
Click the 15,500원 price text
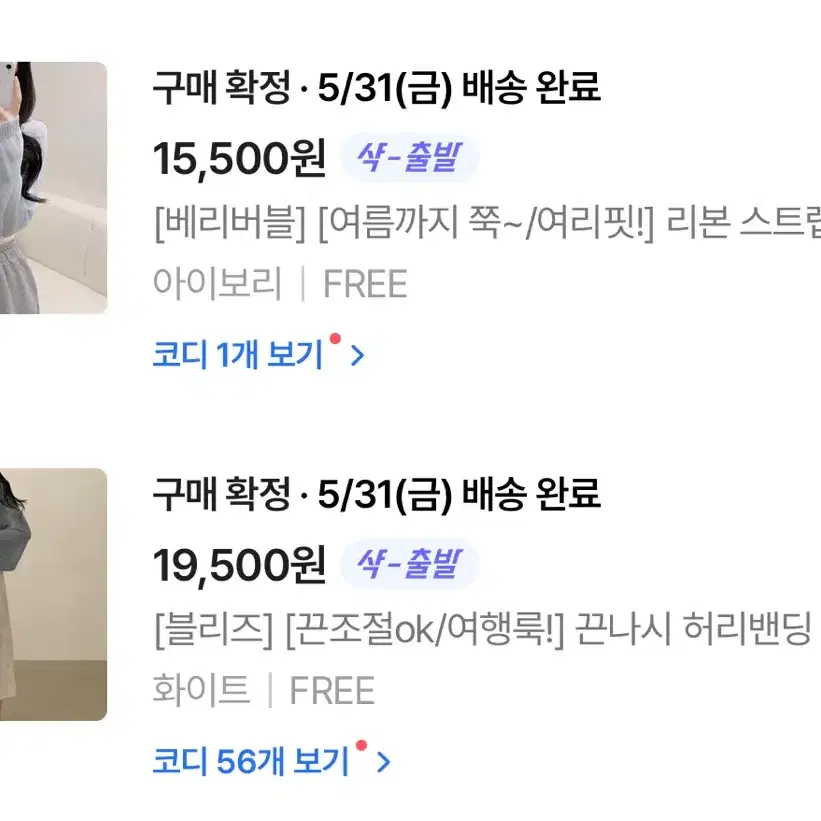tap(239, 159)
